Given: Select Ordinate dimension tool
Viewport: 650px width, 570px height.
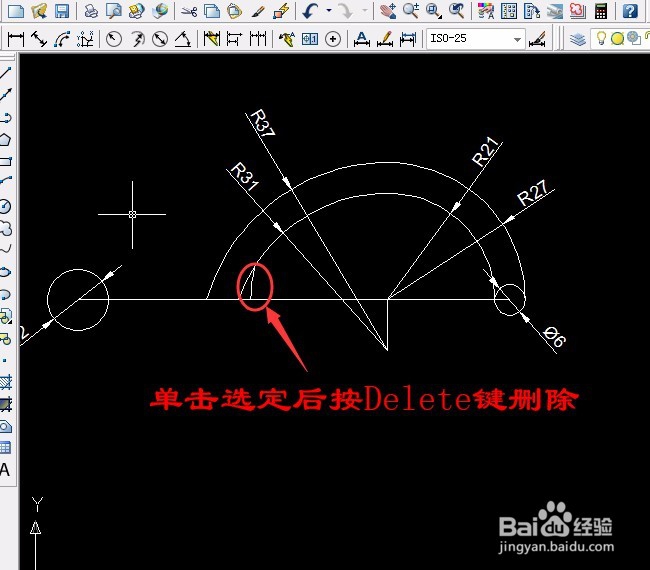Looking at the screenshot, I should point(85,39).
